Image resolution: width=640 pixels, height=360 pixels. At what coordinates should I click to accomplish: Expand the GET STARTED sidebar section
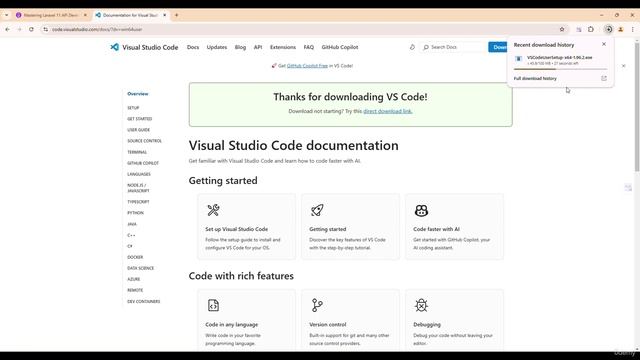point(140,119)
